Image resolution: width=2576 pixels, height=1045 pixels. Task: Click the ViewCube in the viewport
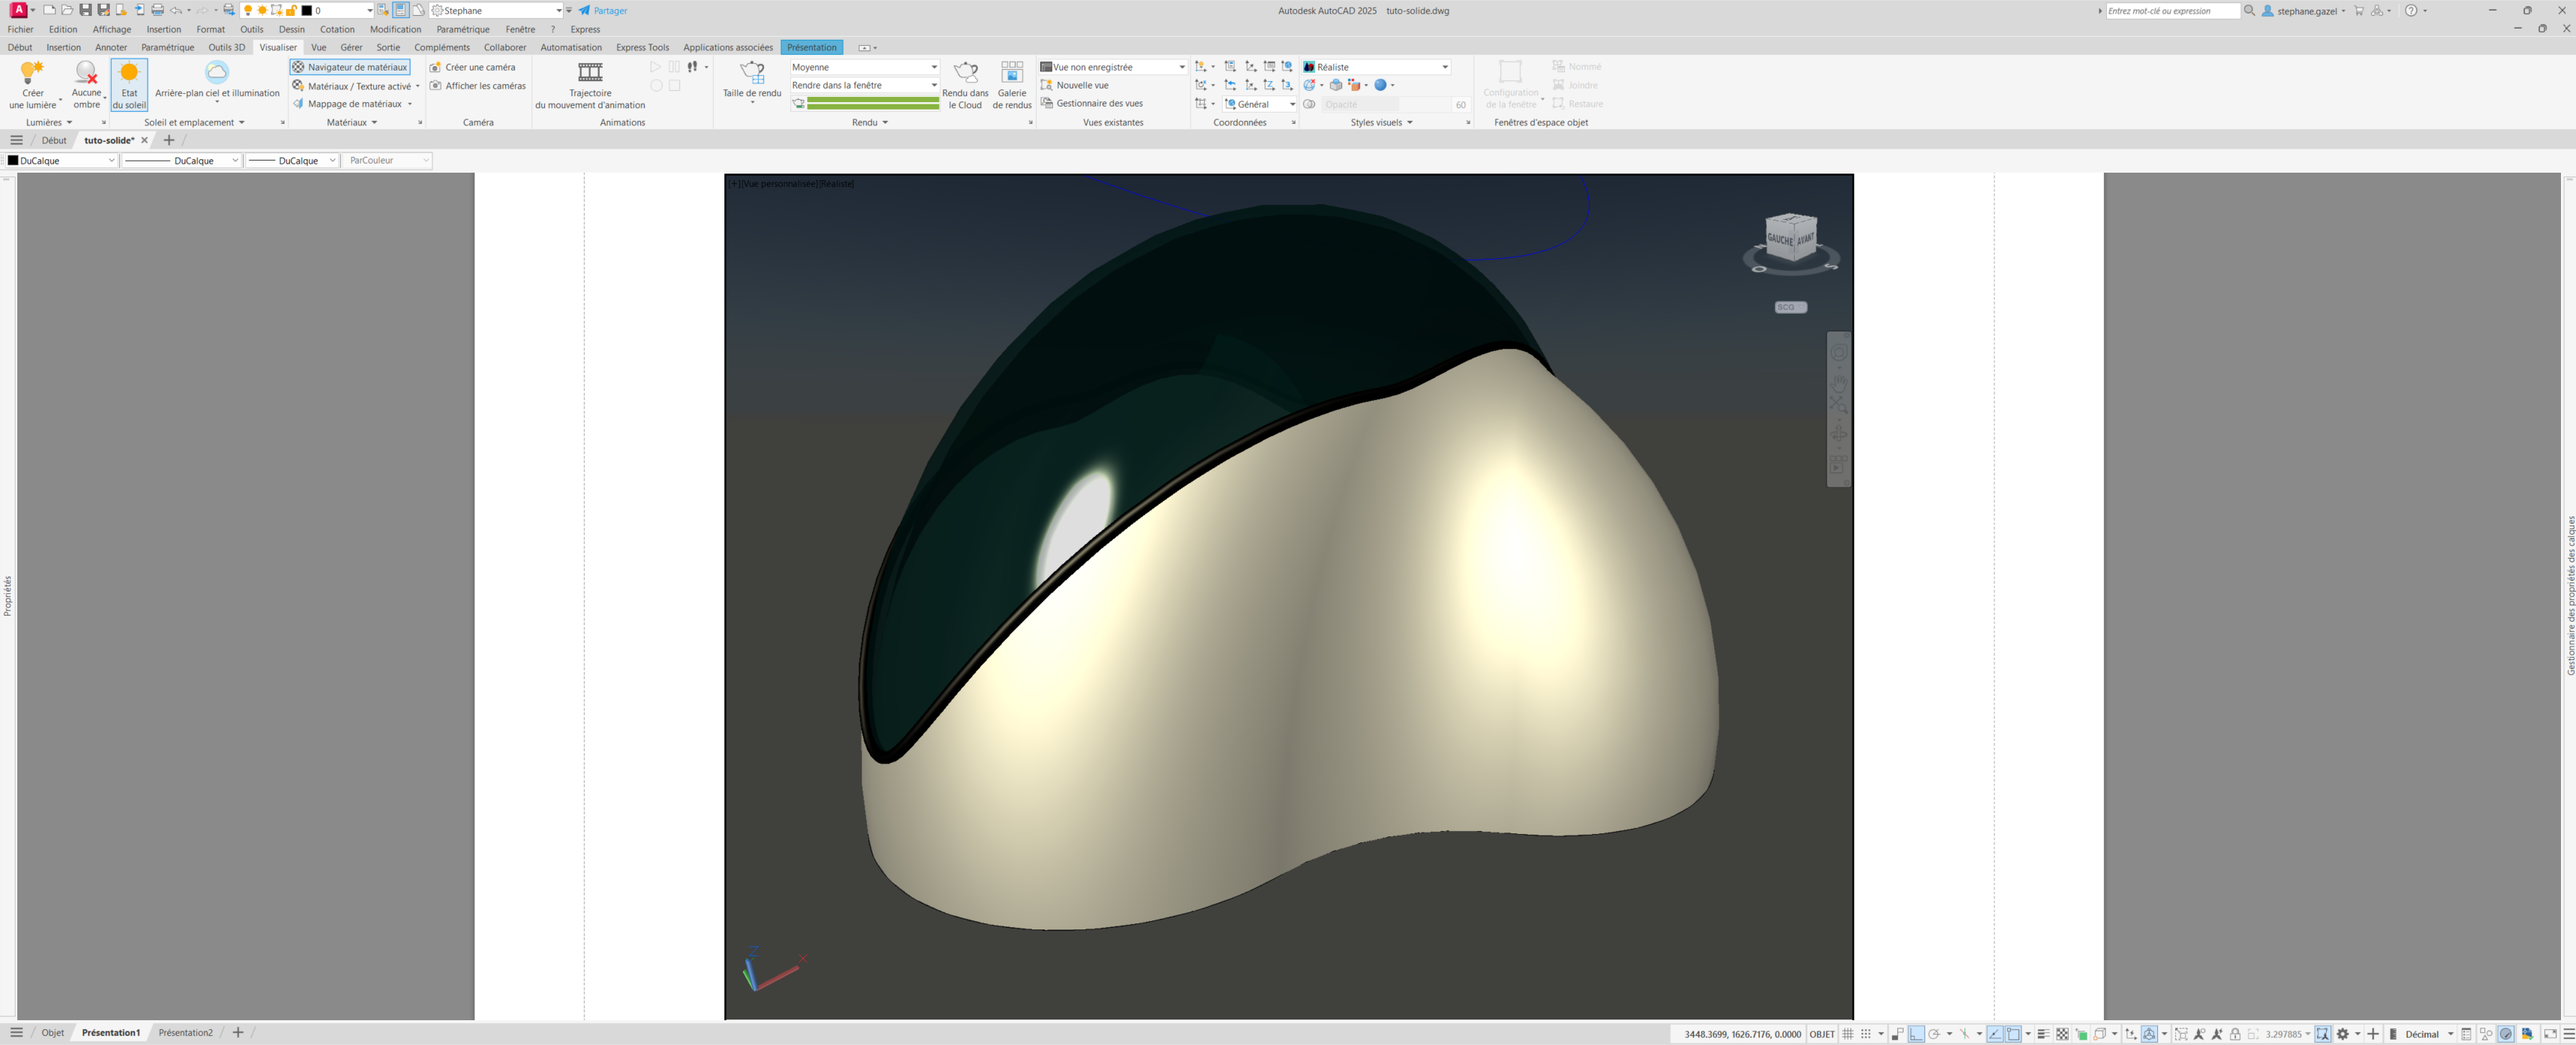[1790, 239]
